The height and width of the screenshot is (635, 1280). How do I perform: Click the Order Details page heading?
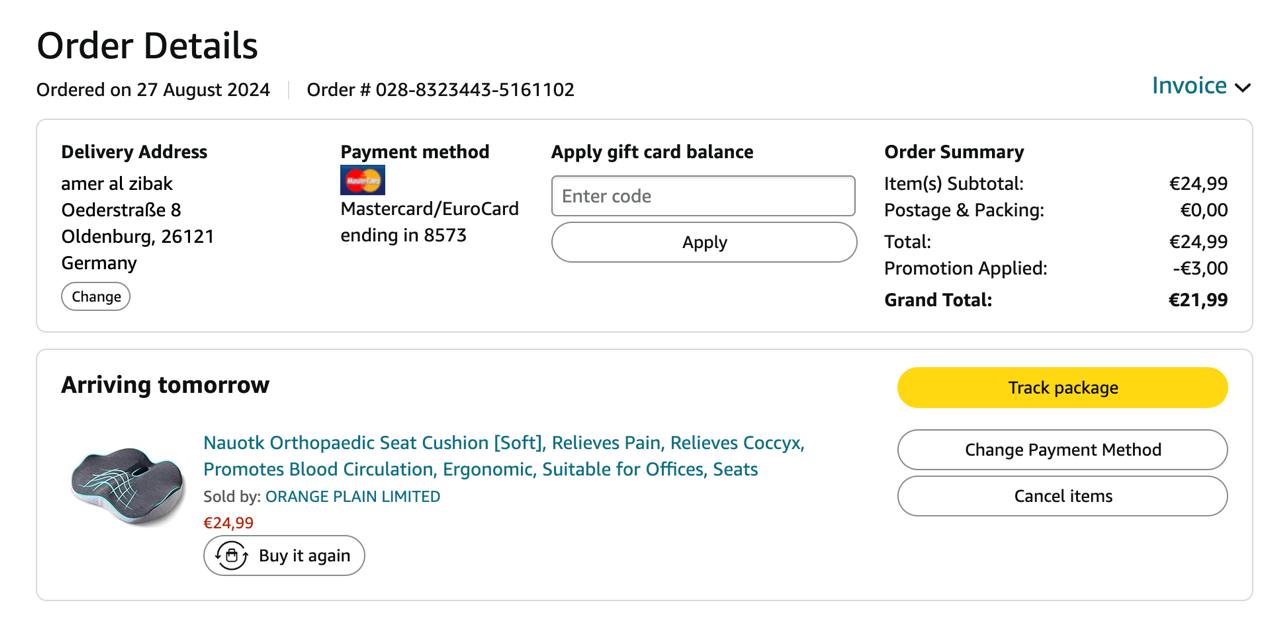[147, 46]
